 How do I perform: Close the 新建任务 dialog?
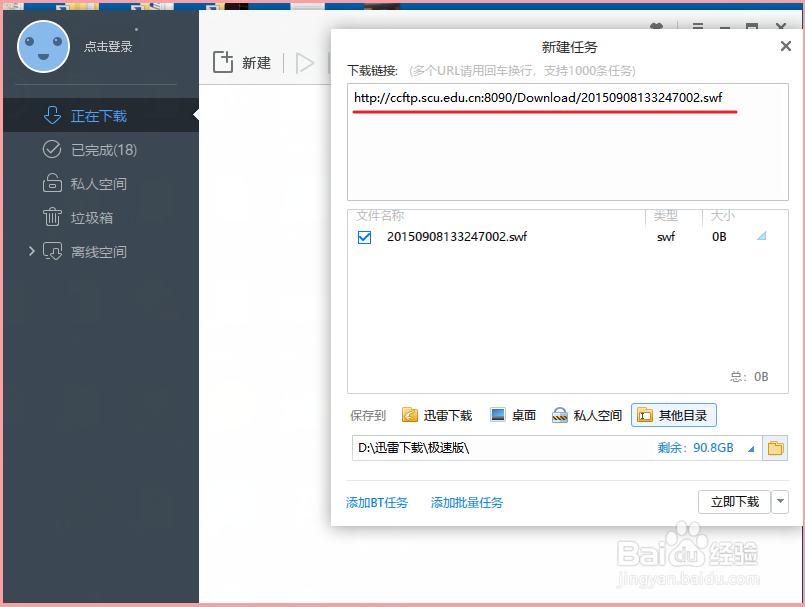tap(785, 46)
